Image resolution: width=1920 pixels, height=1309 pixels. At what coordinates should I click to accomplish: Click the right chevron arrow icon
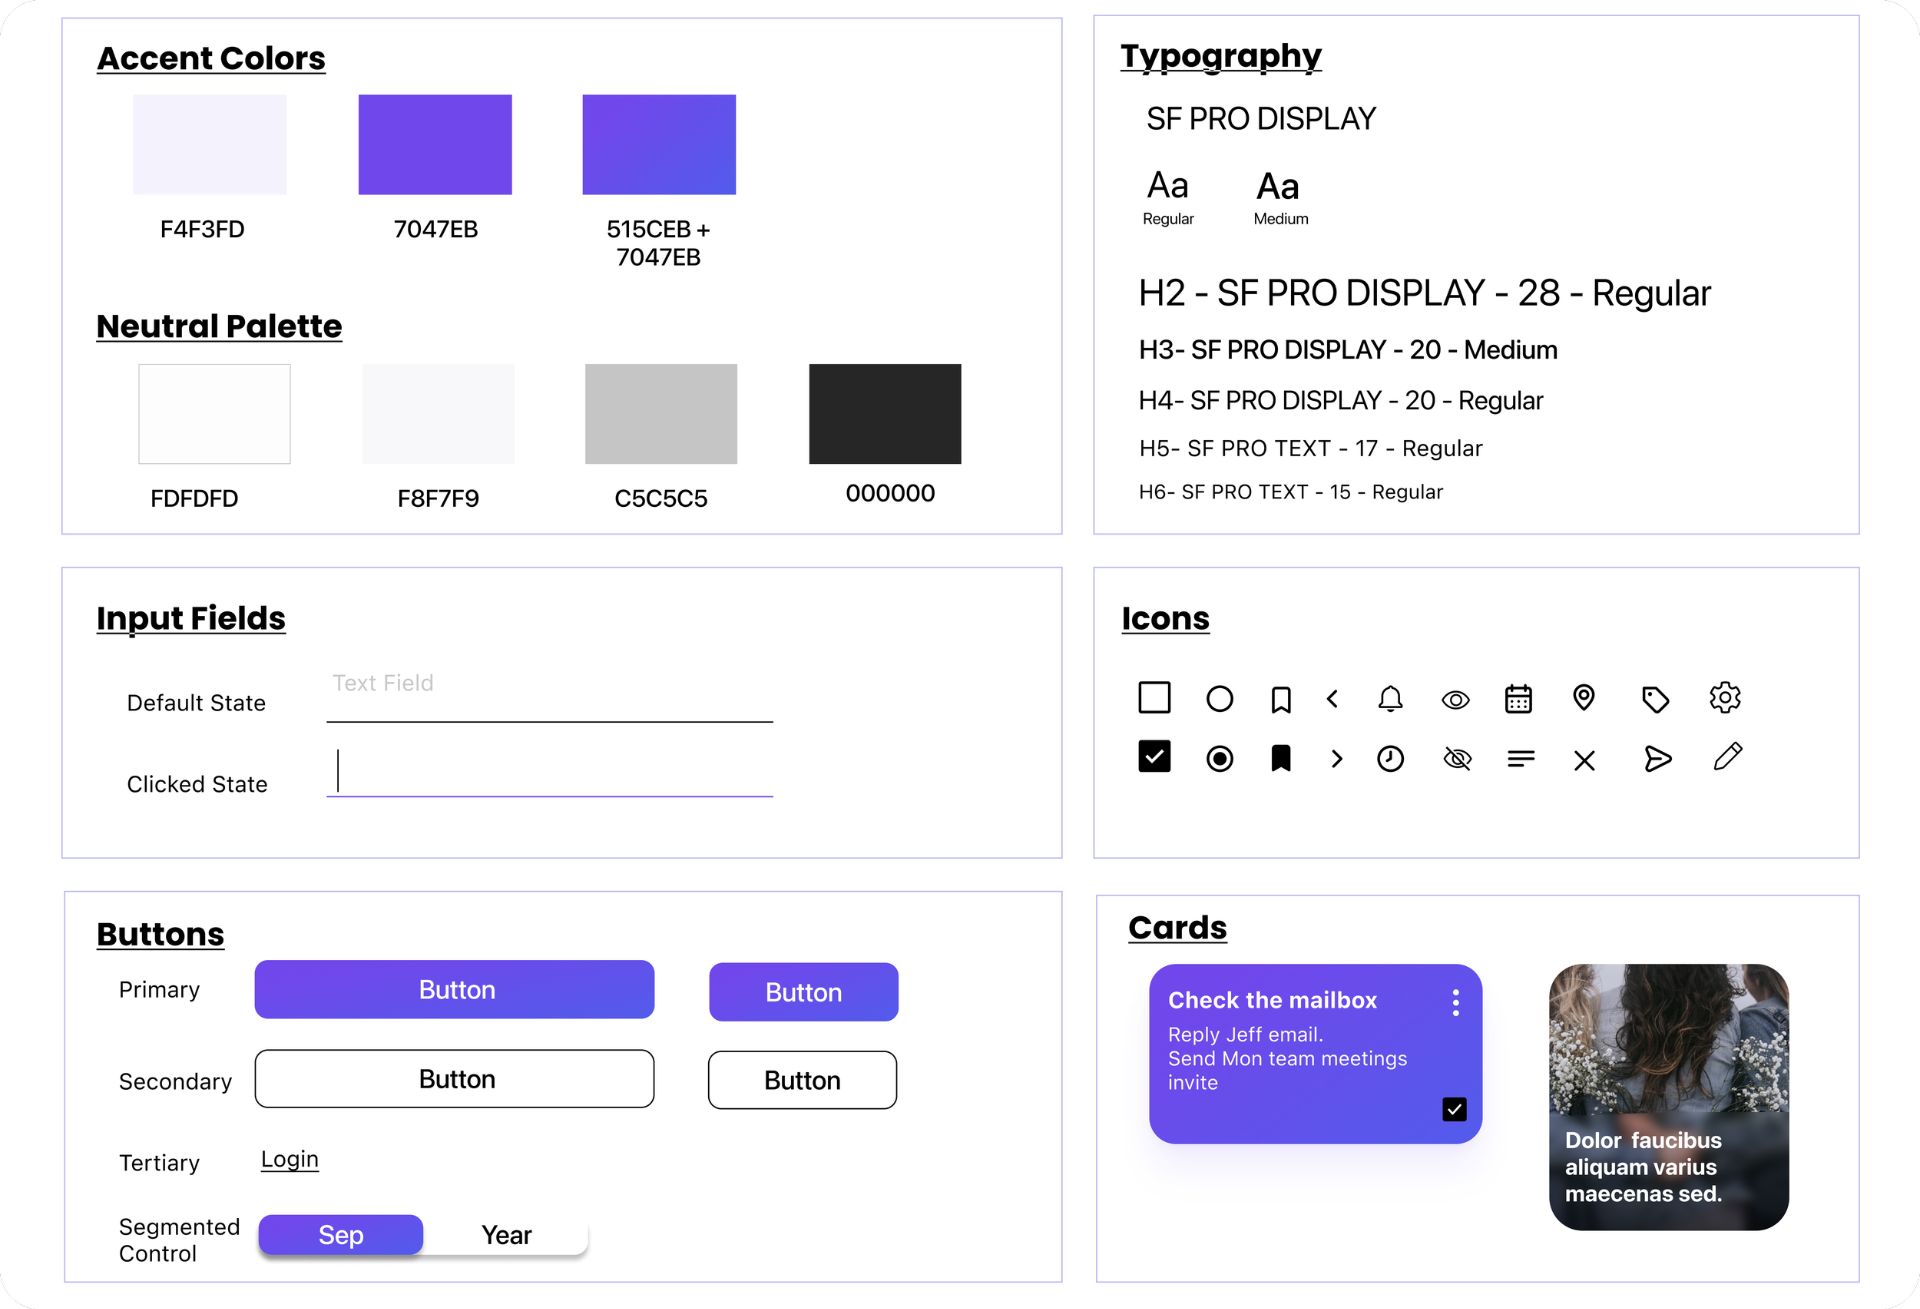(x=1337, y=759)
